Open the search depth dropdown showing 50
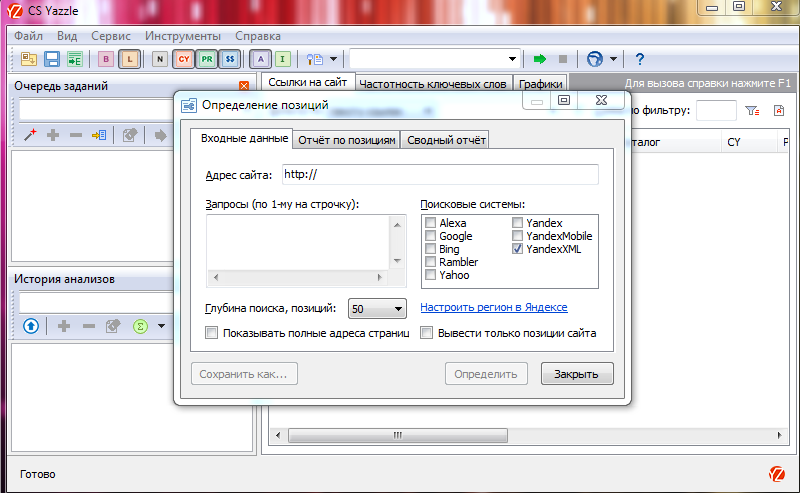 coord(376,308)
